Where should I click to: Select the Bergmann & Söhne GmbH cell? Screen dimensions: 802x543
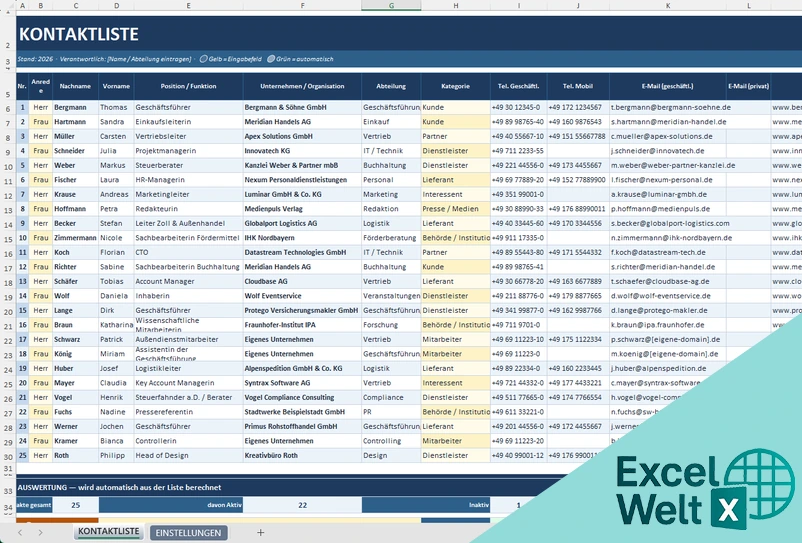pyautogui.click(x=302, y=107)
